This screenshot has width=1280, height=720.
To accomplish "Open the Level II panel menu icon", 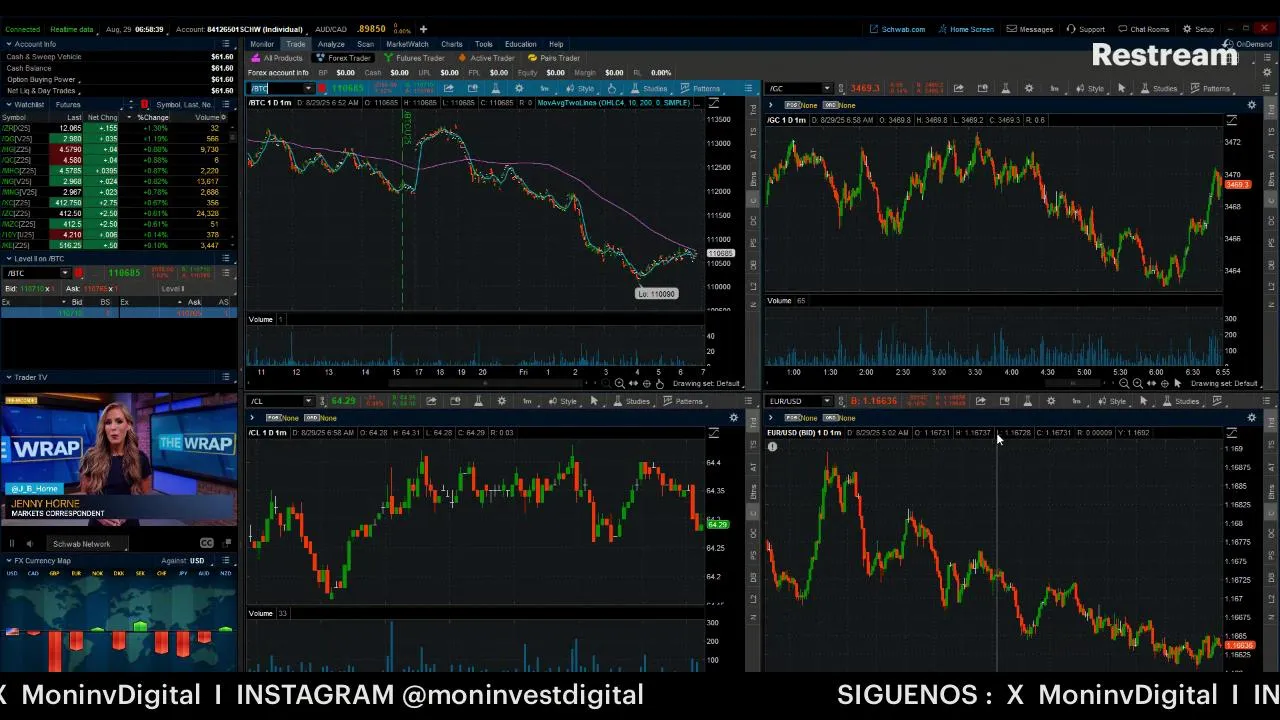I will click(x=226, y=259).
